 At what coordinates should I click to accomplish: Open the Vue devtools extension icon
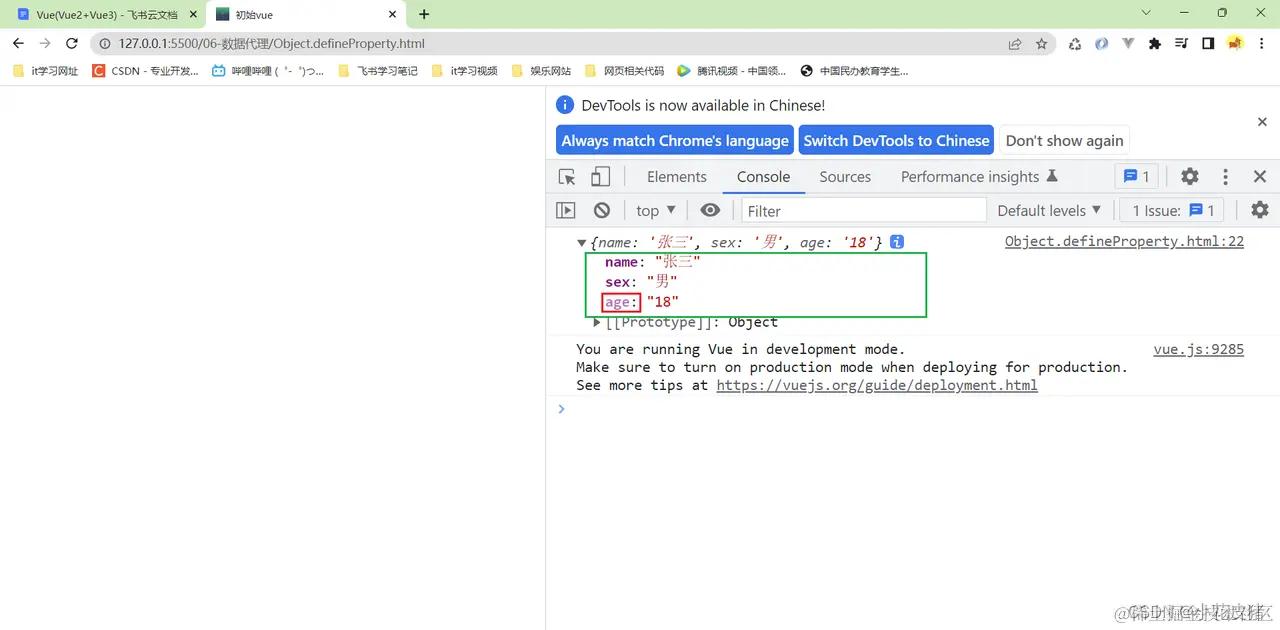(x=1128, y=44)
